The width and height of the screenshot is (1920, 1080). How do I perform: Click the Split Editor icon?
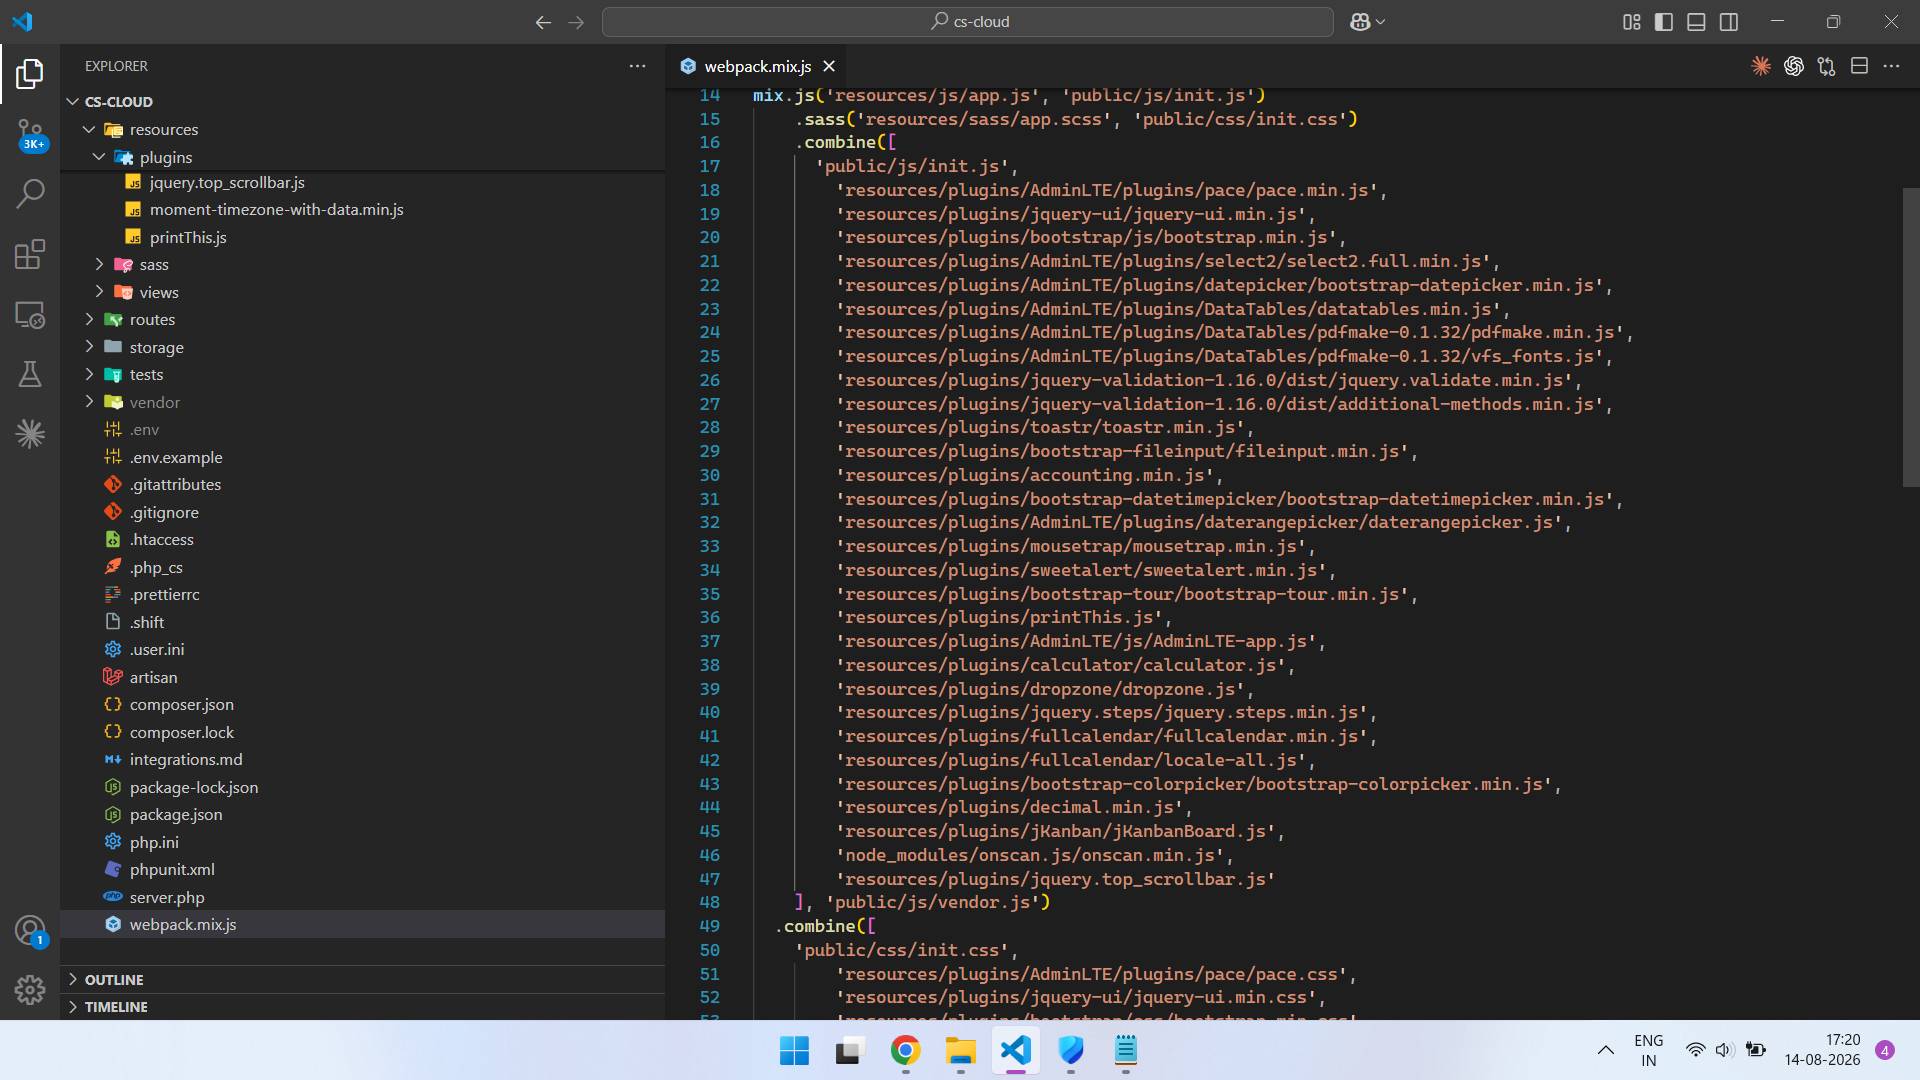coord(1859,66)
